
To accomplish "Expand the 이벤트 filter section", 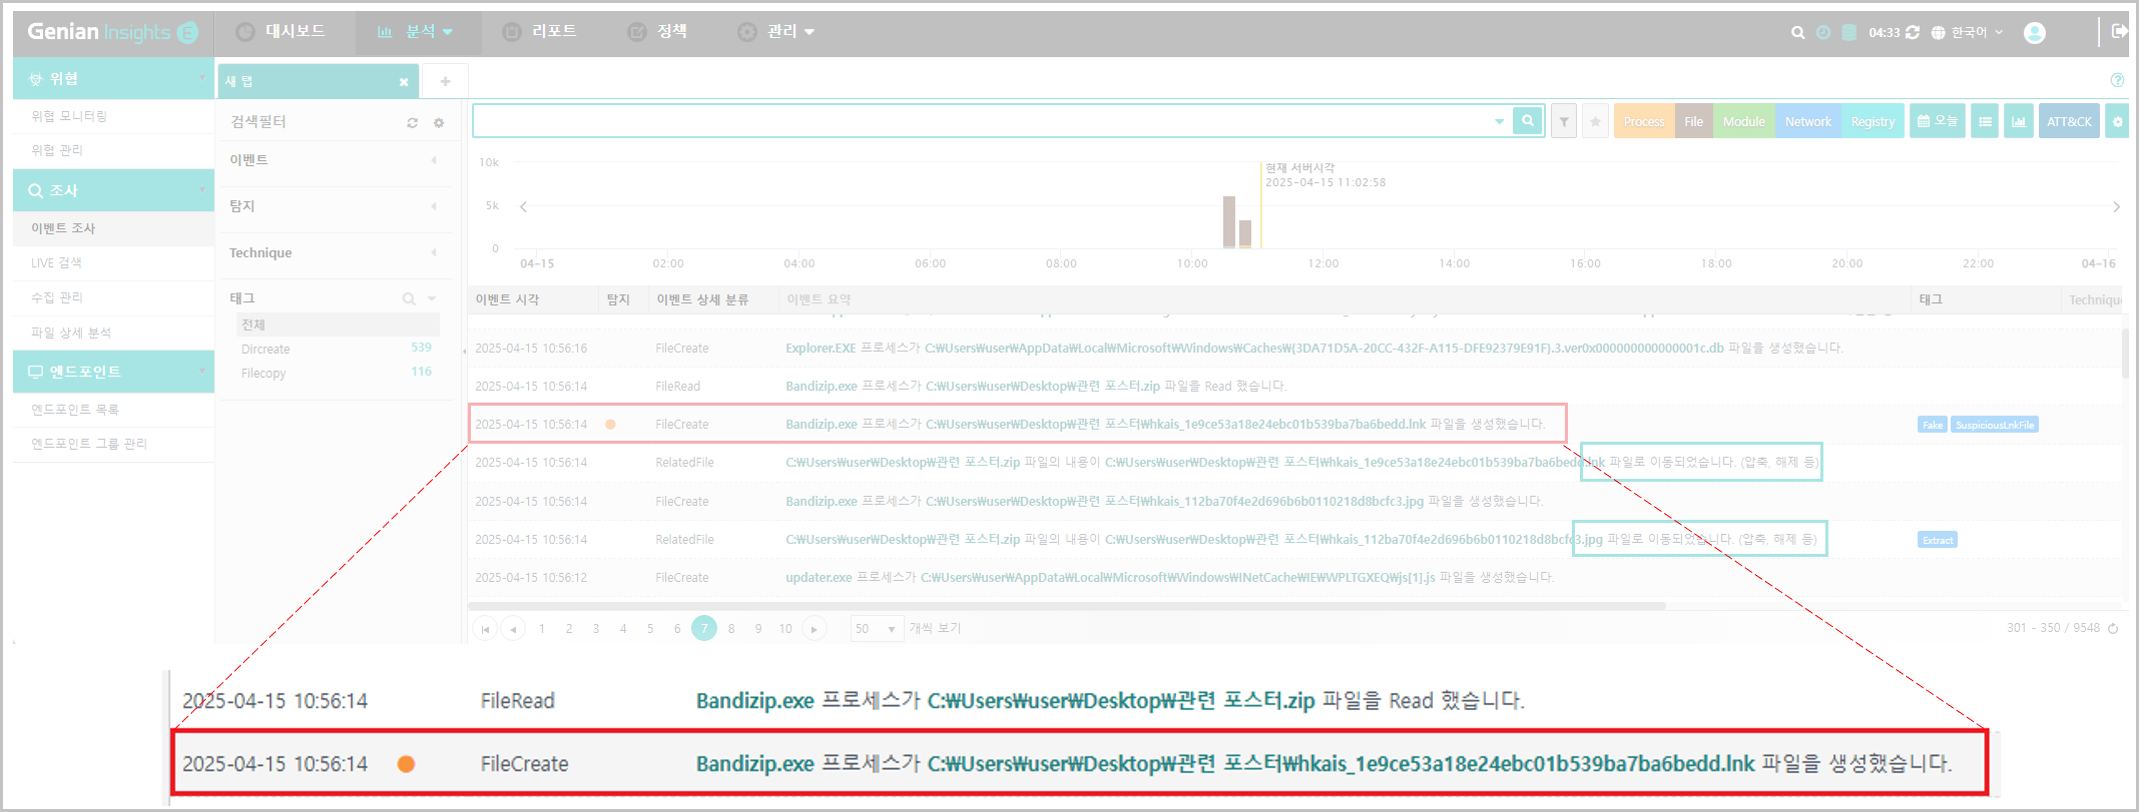I will click(x=336, y=160).
